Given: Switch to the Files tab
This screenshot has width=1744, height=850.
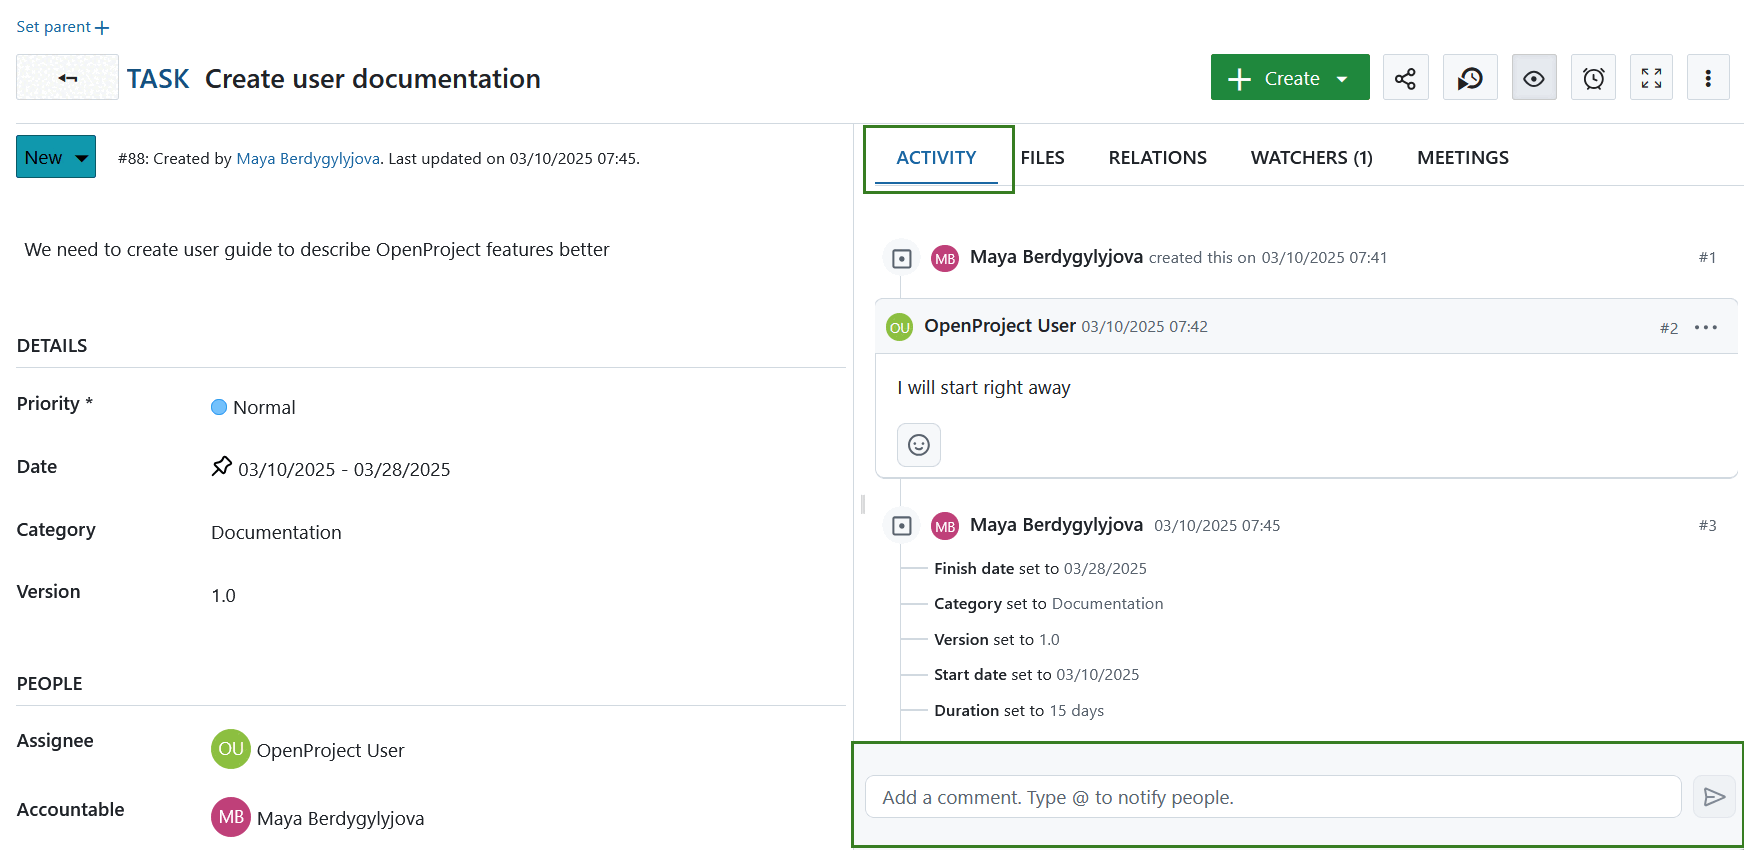Looking at the screenshot, I should [1042, 158].
